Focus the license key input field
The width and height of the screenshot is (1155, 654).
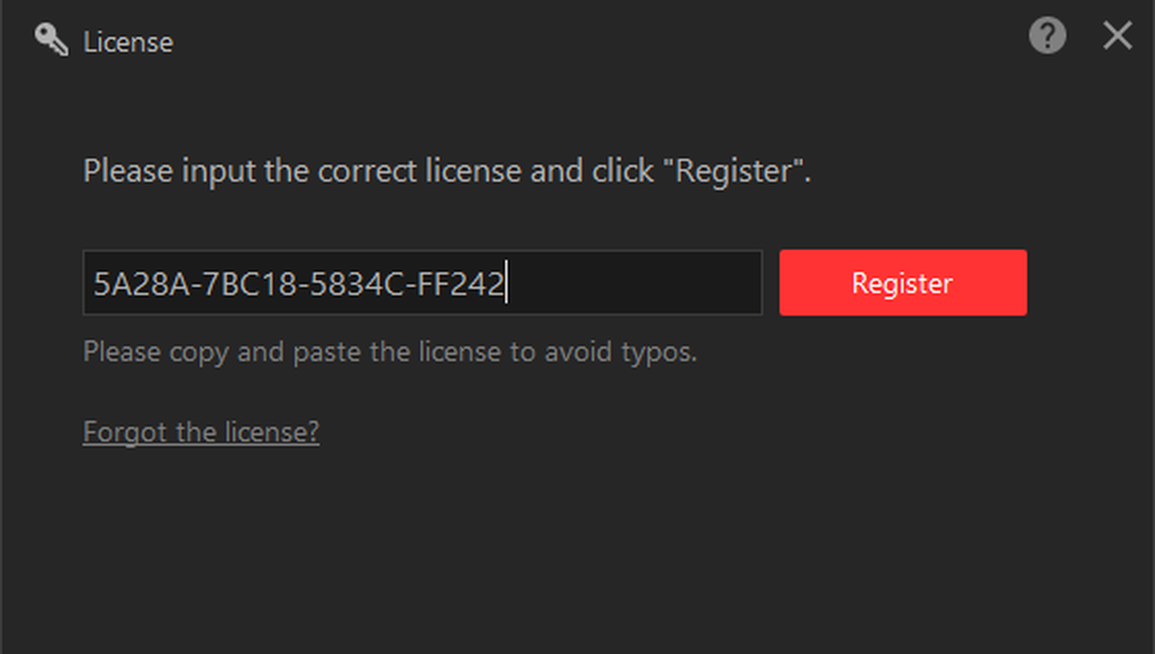click(422, 283)
